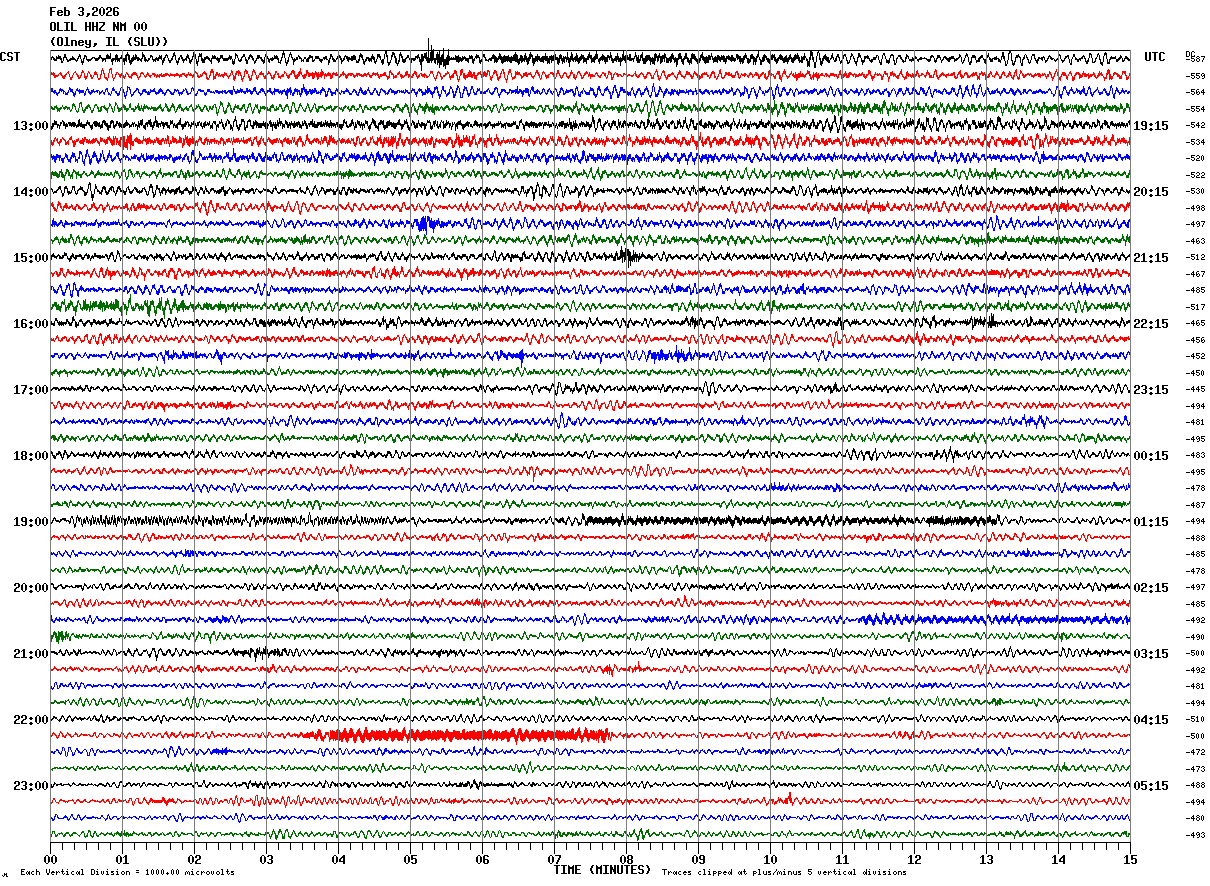
Task: Select the 17:00 CST time label
Action: [30, 390]
